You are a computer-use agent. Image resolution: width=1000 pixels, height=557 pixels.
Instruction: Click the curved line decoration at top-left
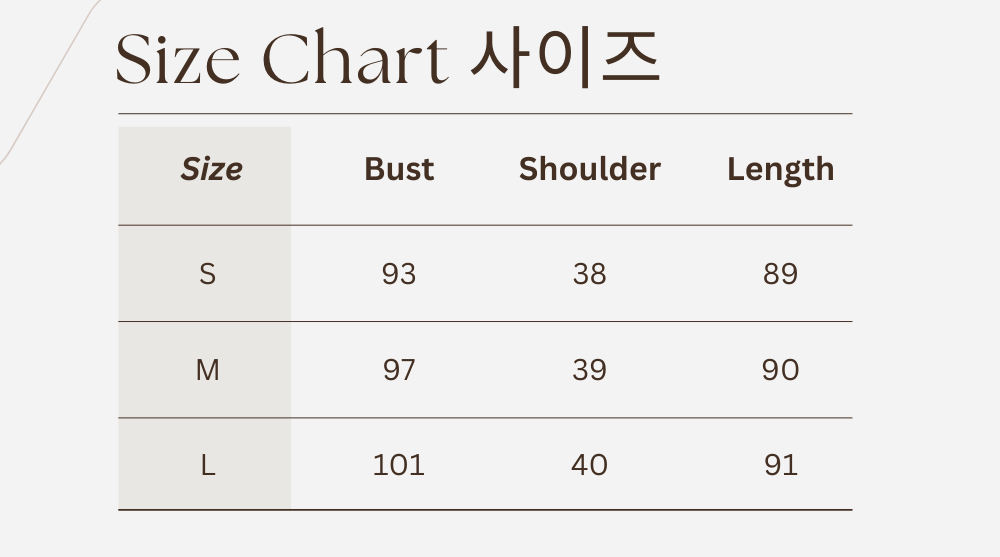click(45, 90)
